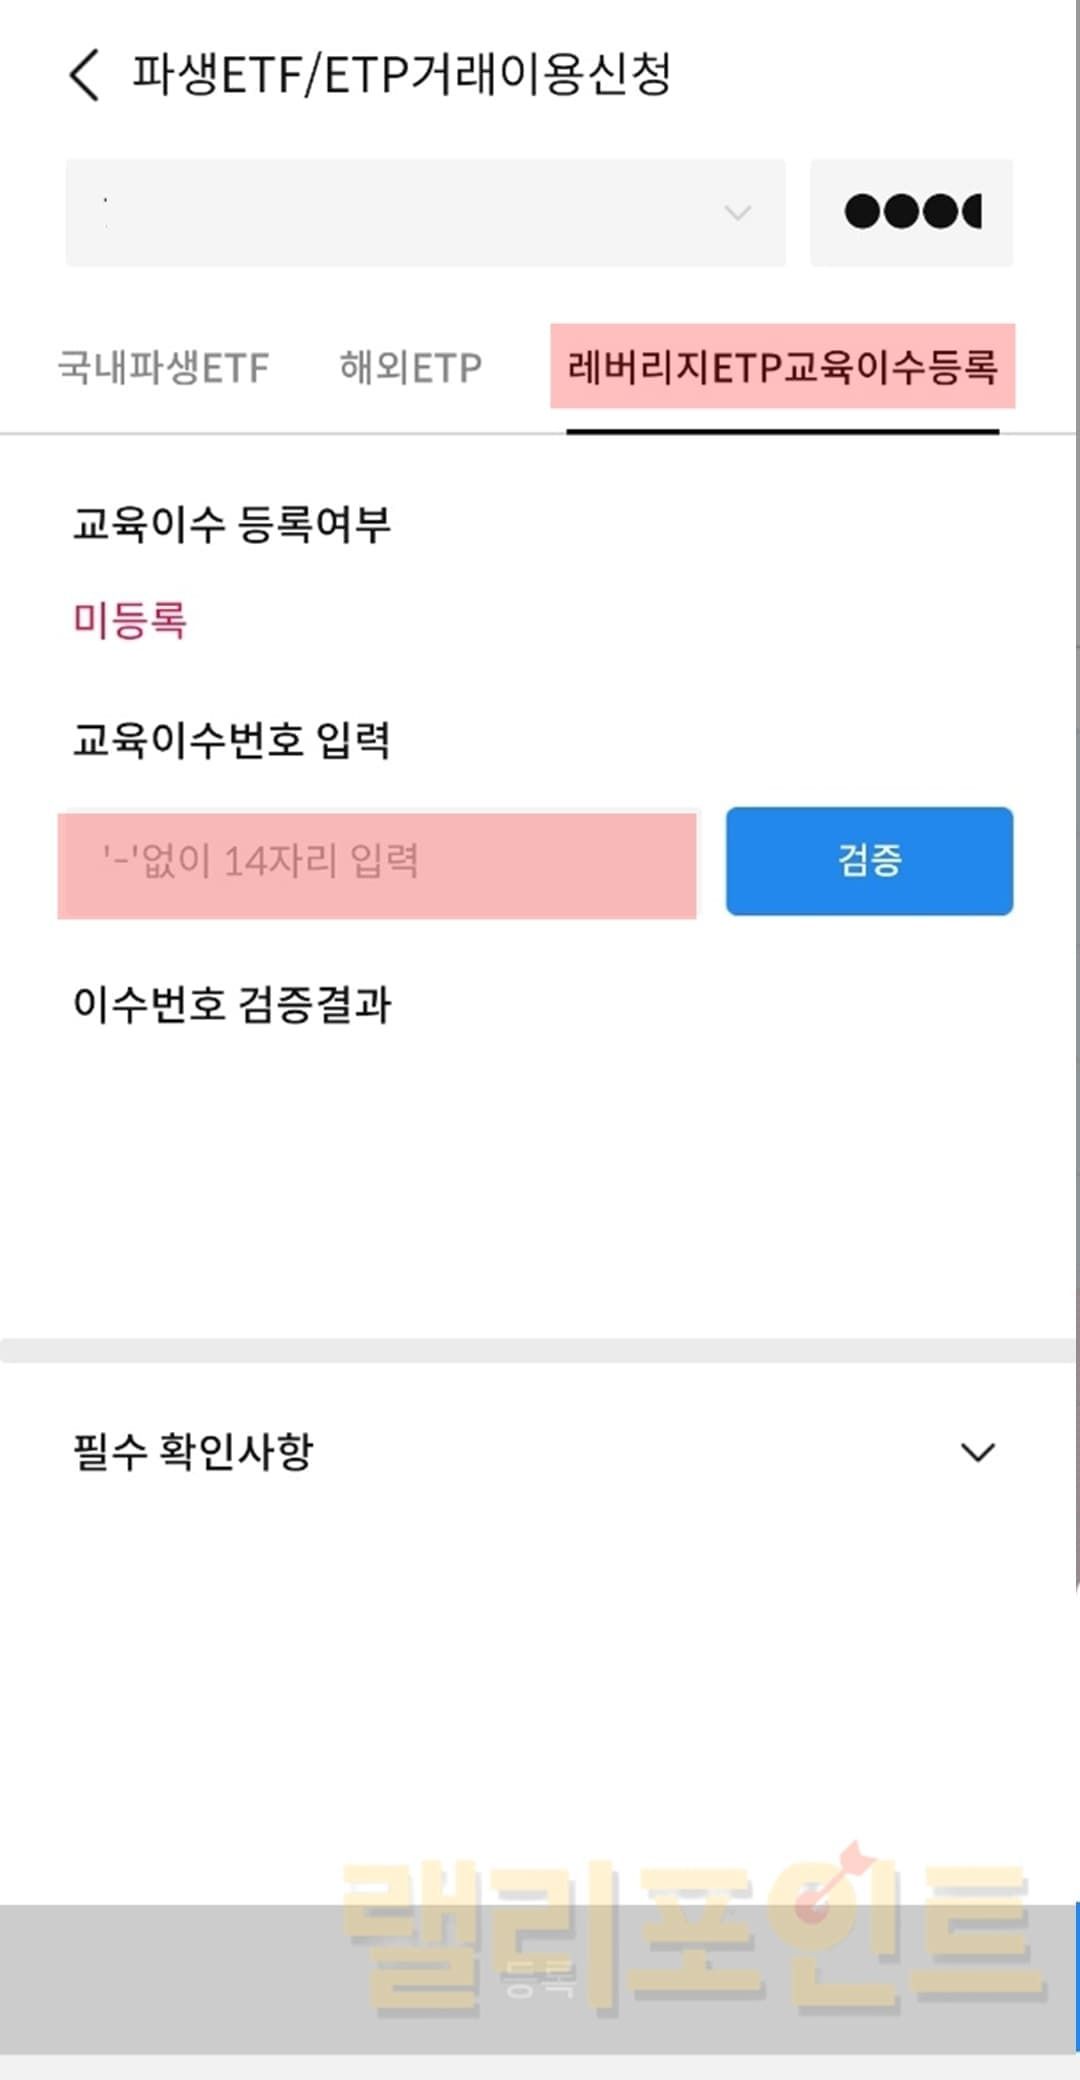Switch to the 국내파생ETF tab

pyautogui.click(x=163, y=368)
